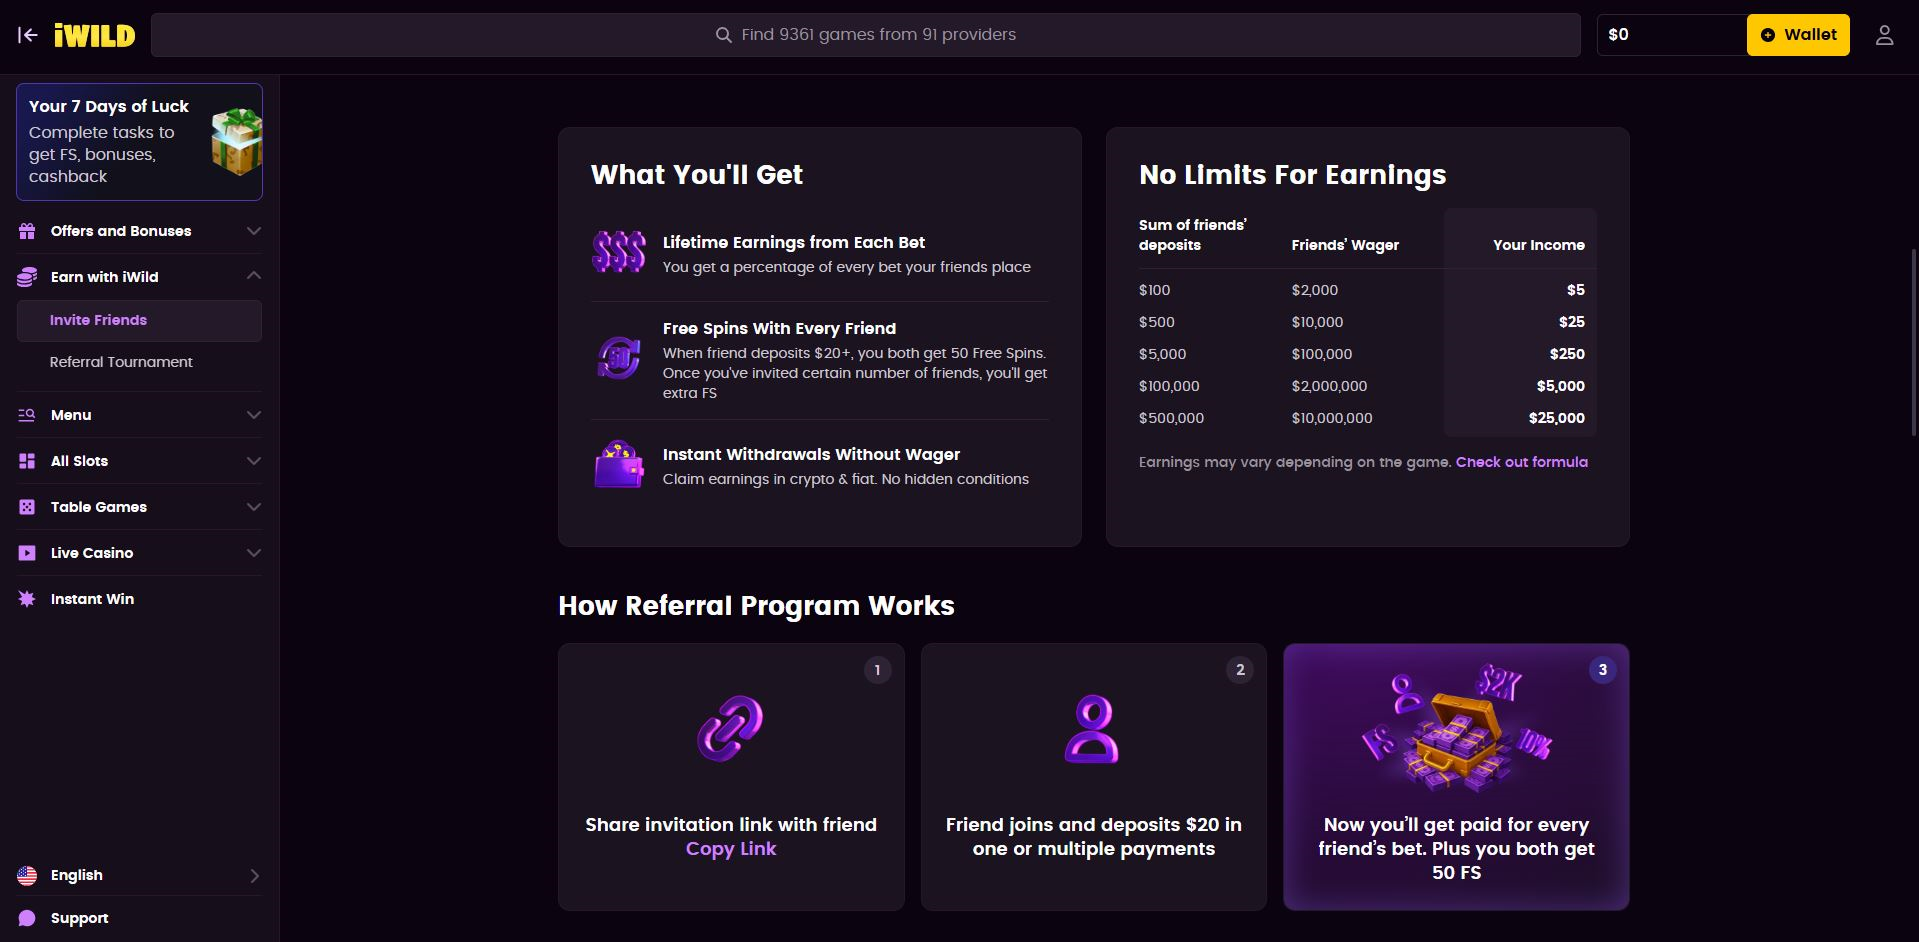
Task: Click the yellow Wallet button
Action: pyautogui.click(x=1797, y=35)
